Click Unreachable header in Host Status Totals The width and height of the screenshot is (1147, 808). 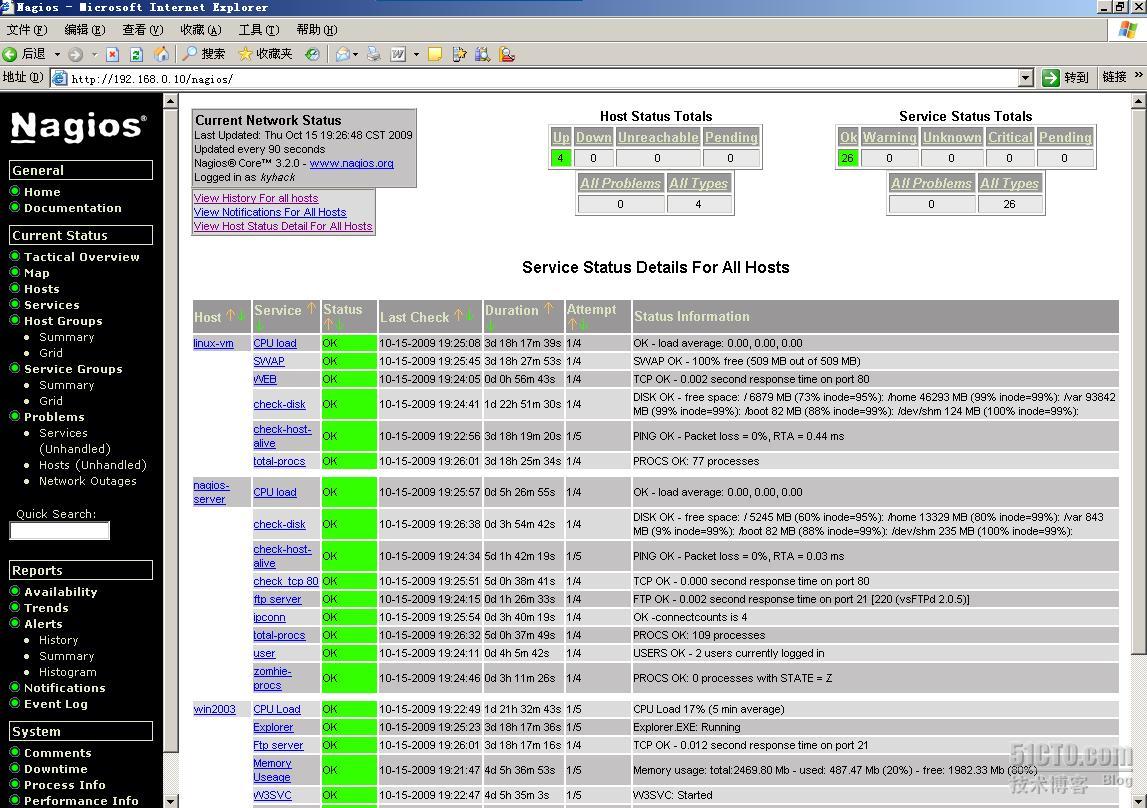point(658,137)
